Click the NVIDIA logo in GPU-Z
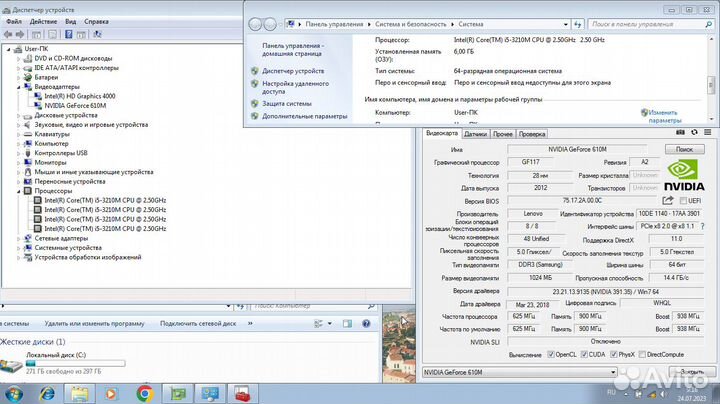The height and width of the screenshot is (404, 720). 684,175
